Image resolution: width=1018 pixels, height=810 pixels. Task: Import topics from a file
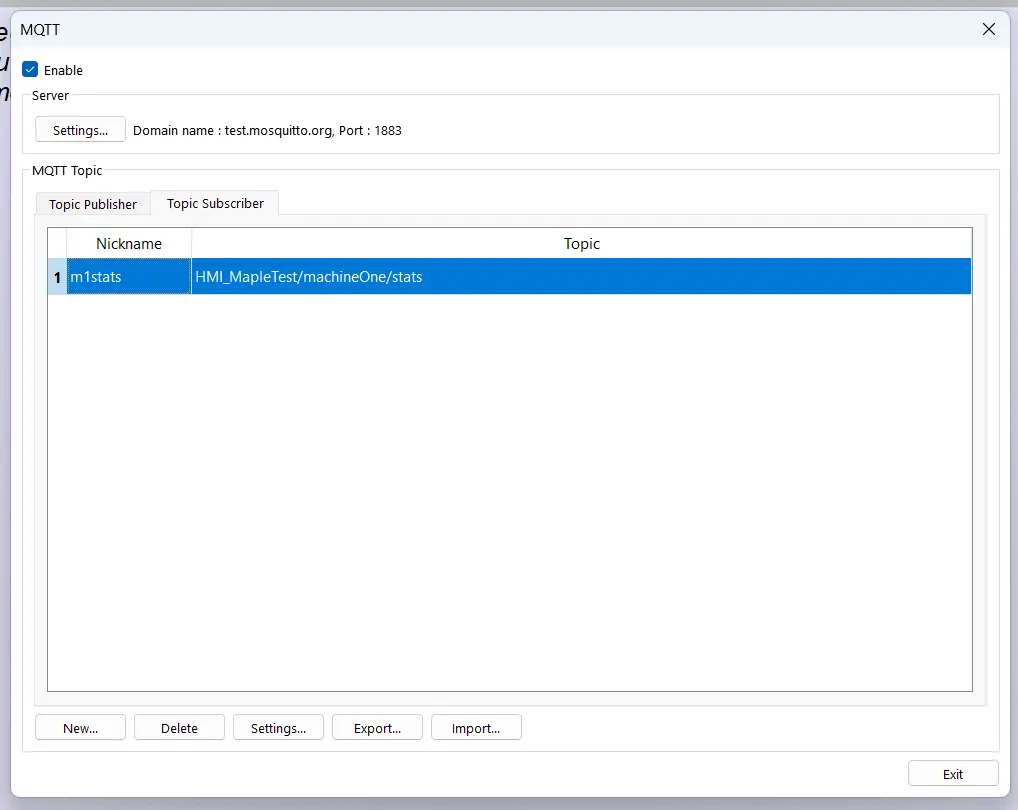(x=476, y=727)
